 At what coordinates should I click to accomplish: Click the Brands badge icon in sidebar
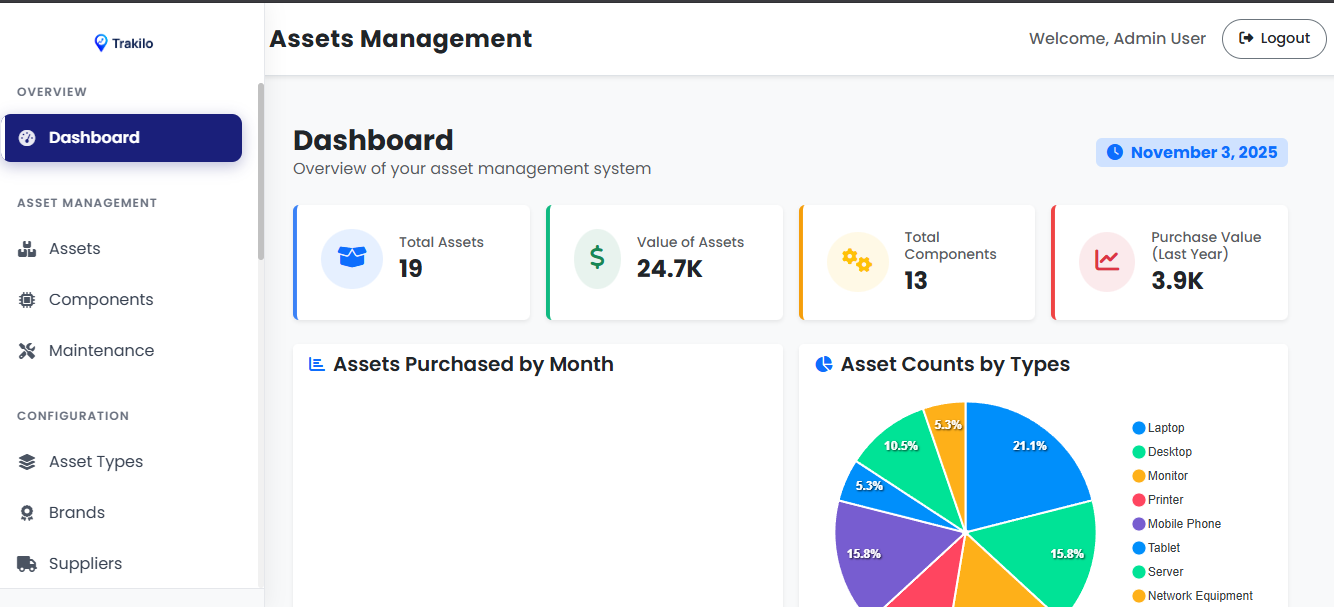tap(25, 512)
